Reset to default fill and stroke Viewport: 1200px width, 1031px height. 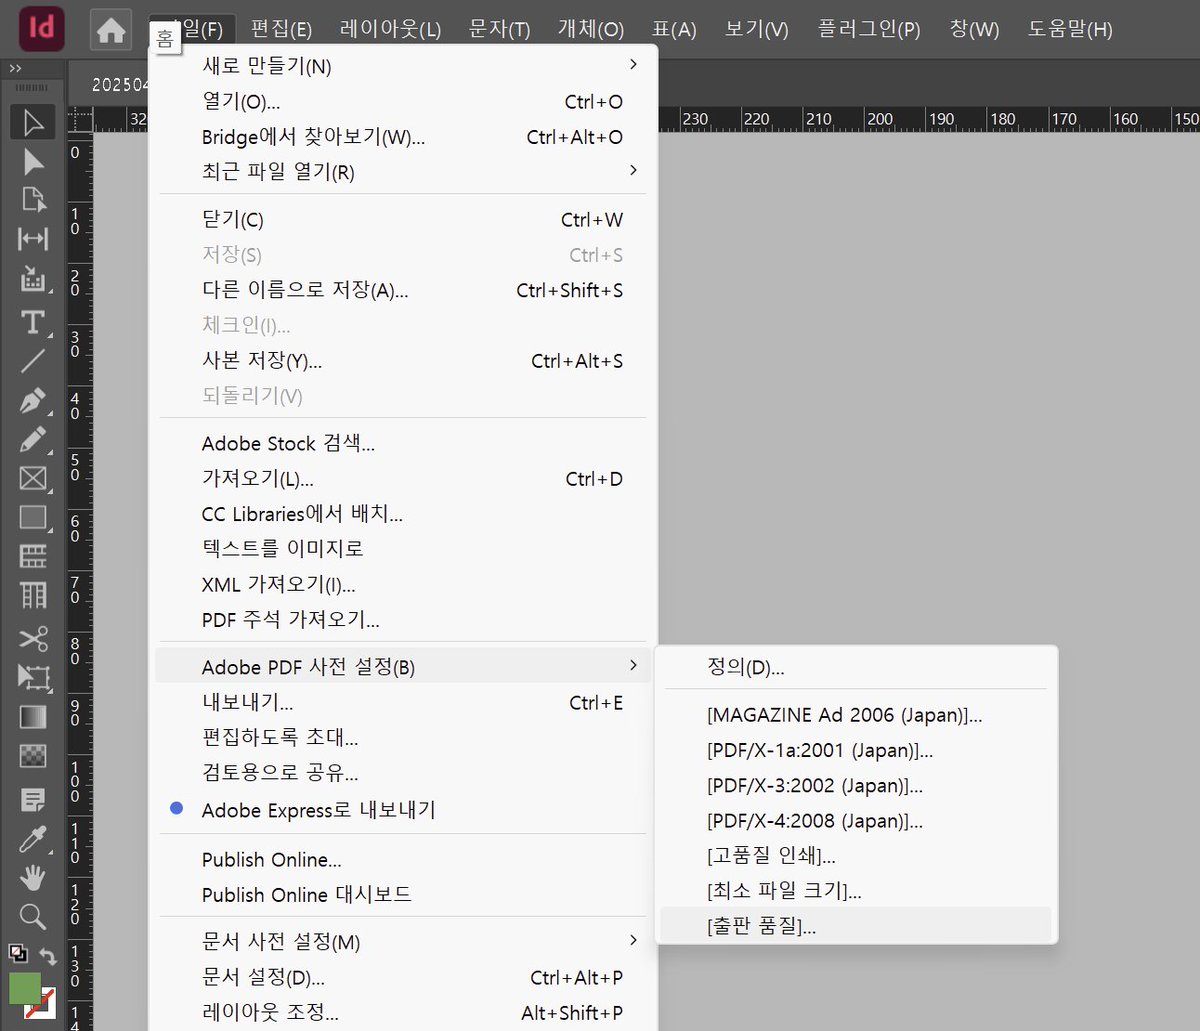coord(17,954)
